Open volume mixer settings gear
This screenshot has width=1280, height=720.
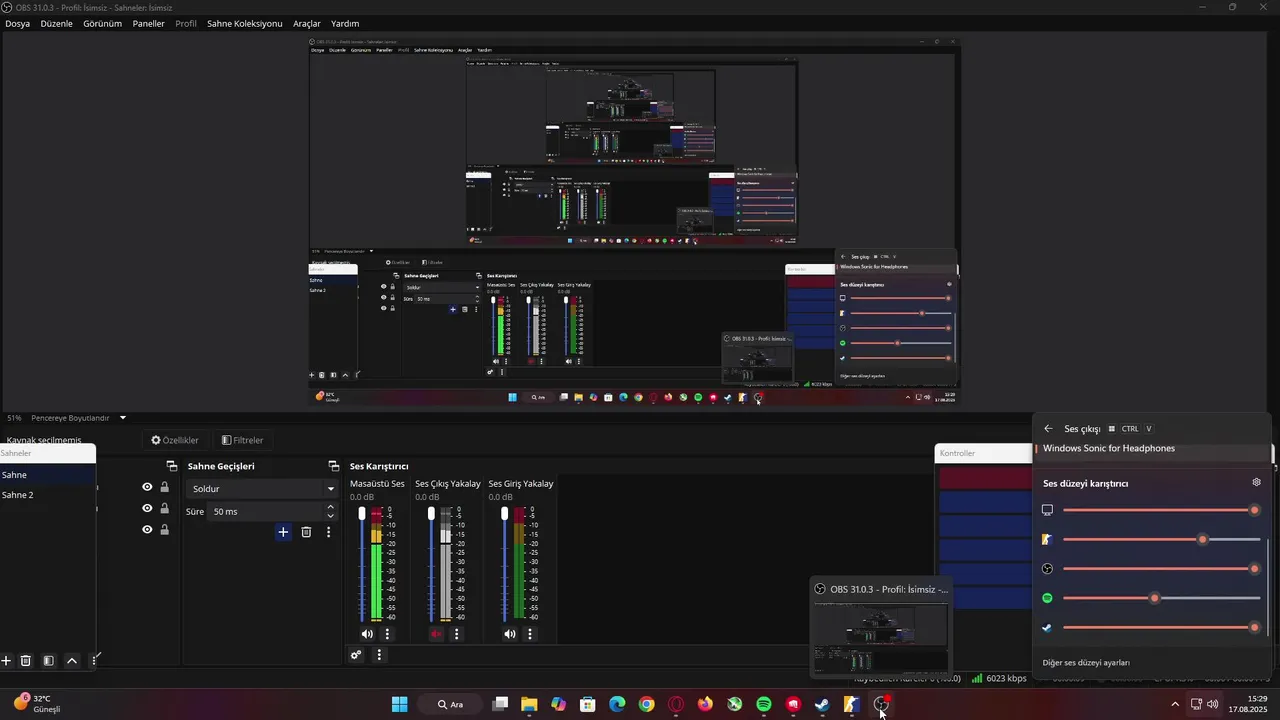(1257, 482)
